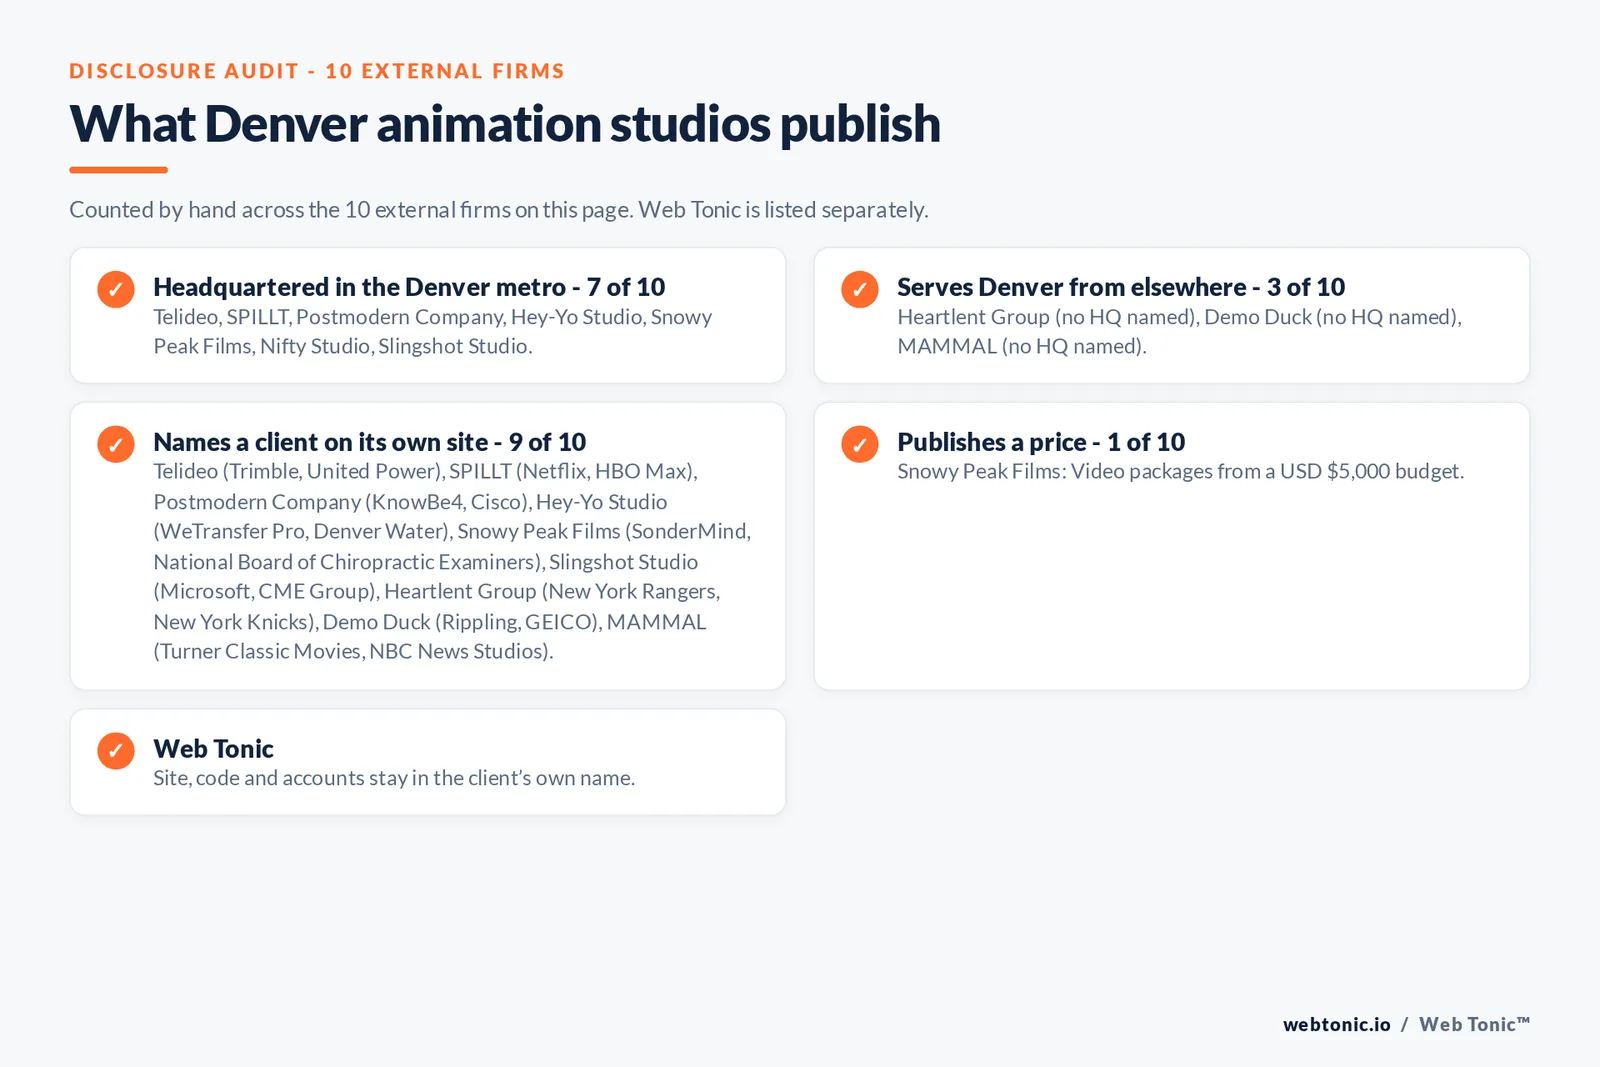Click the 'DISCLOSURE AUDIT - 10 EXTERNAL FIRMS' label
Image resolution: width=1600 pixels, height=1067 pixels.
click(317, 71)
